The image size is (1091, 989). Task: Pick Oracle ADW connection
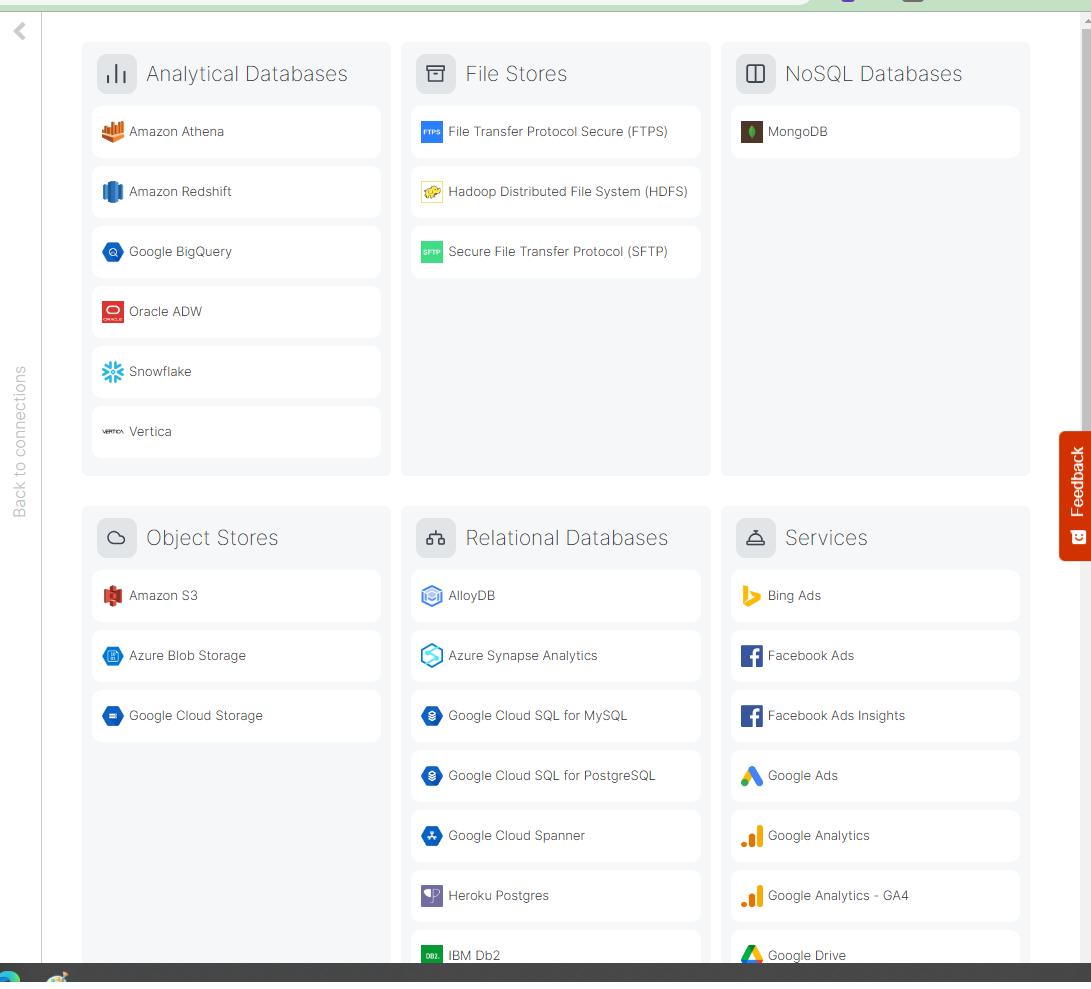(237, 312)
